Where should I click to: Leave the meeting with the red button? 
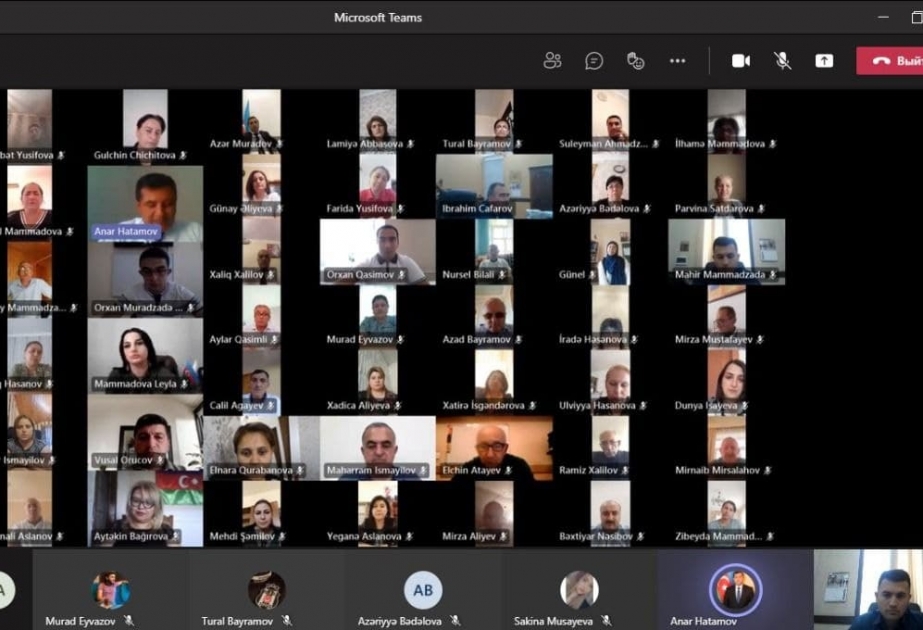[x=889, y=61]
